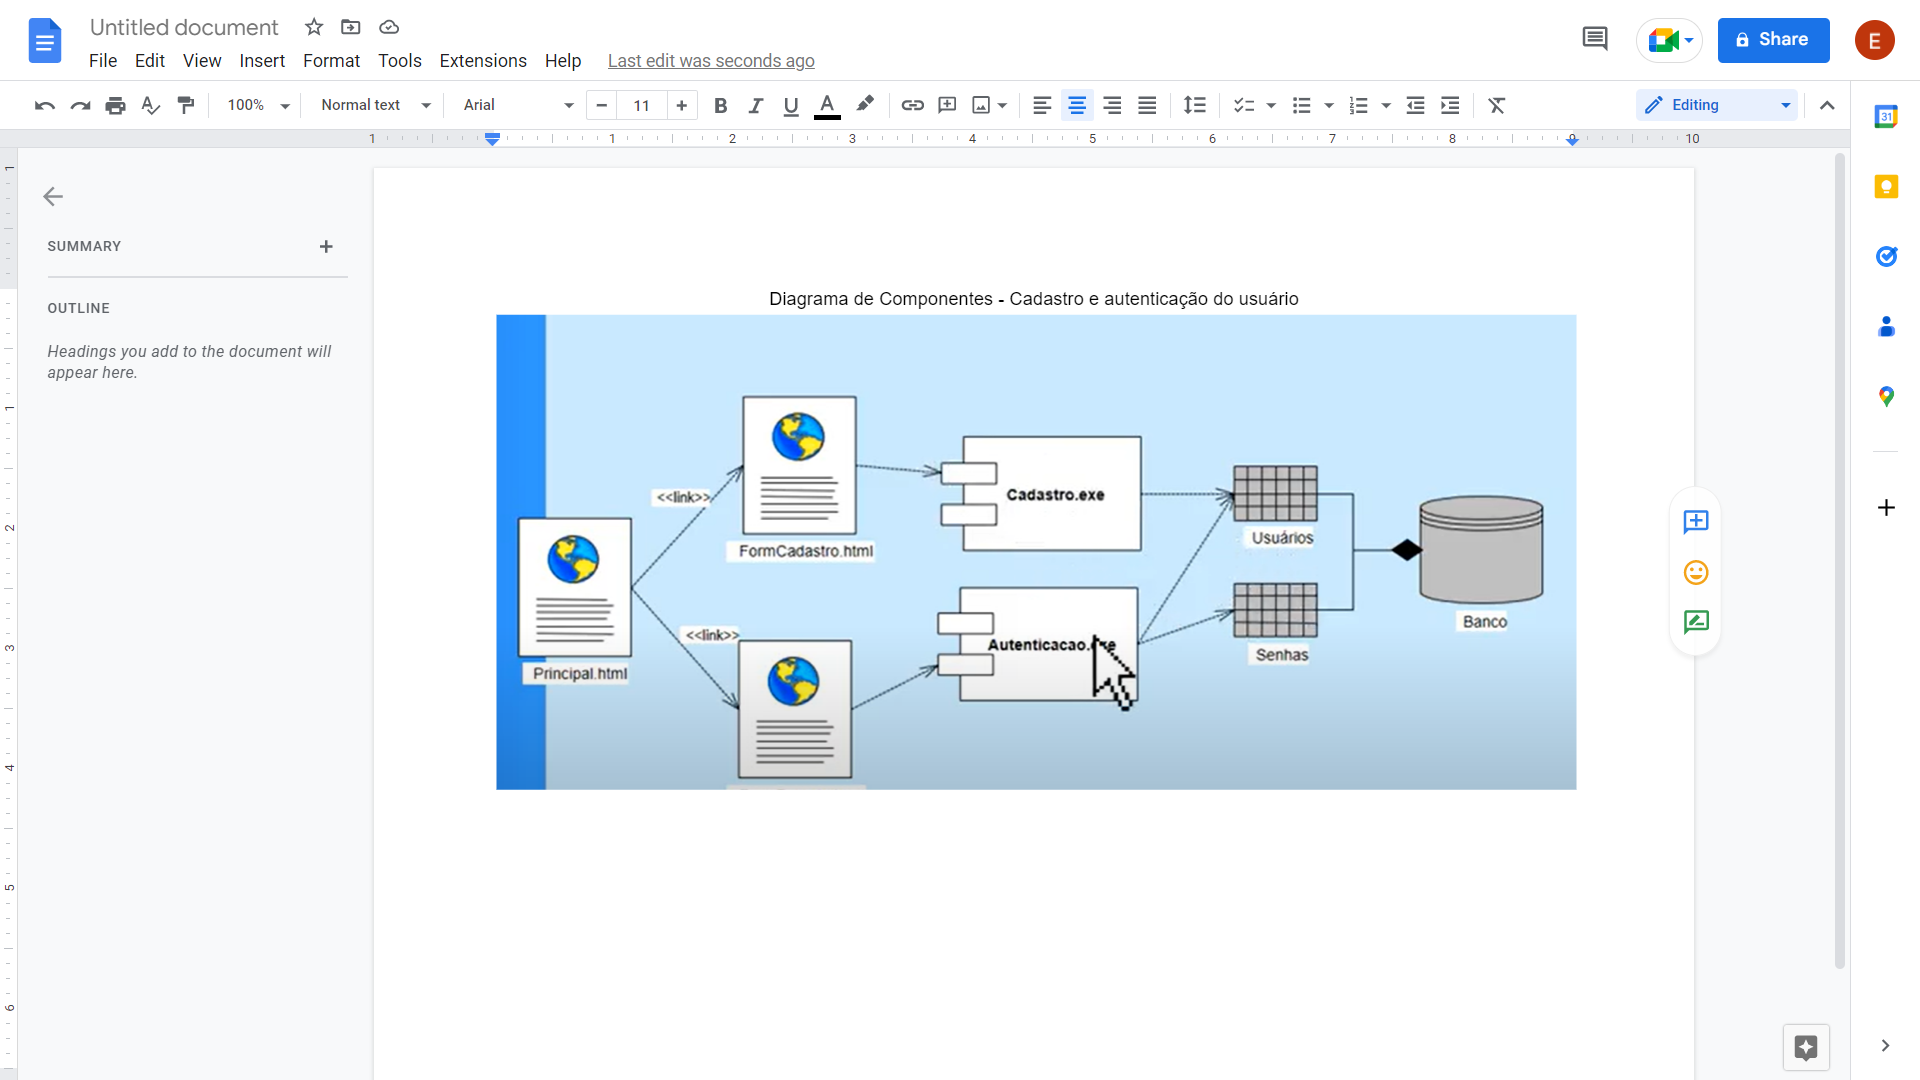1920x1080 pixels.
Task: Open the Insert menu
Action: tap(262, 61)
